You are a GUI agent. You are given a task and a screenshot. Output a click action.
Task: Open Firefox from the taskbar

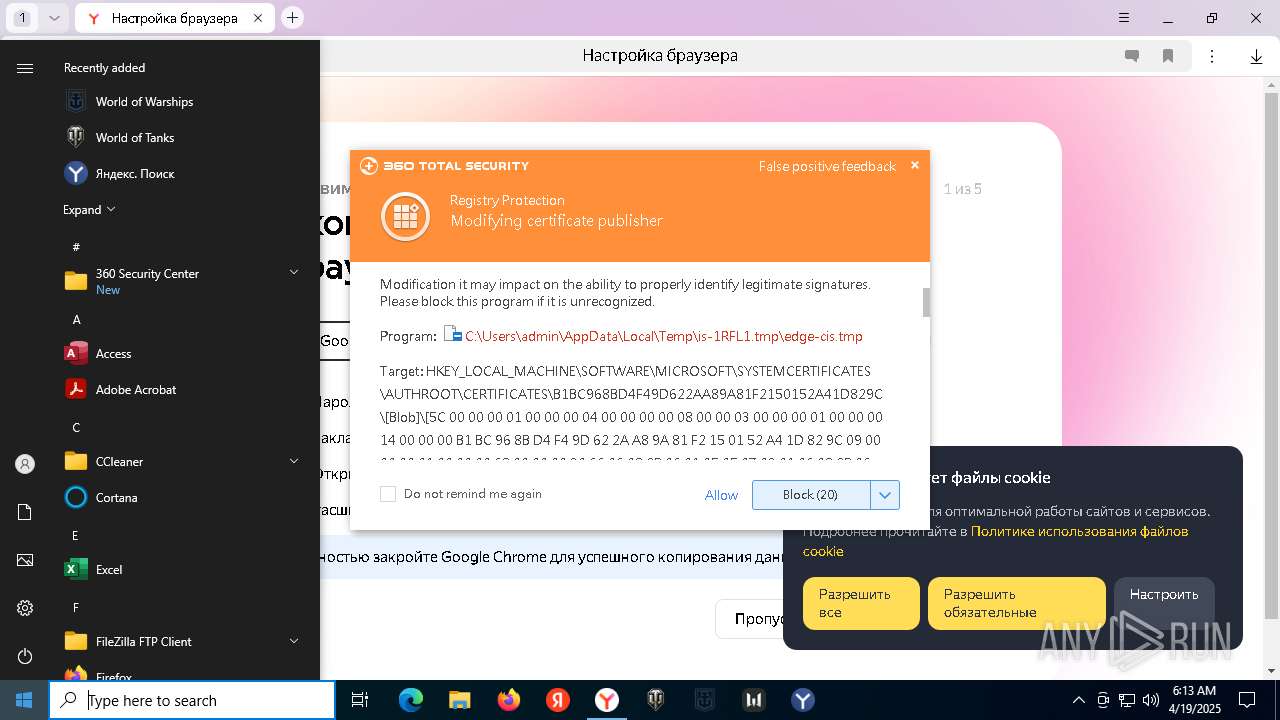[509, 700]
